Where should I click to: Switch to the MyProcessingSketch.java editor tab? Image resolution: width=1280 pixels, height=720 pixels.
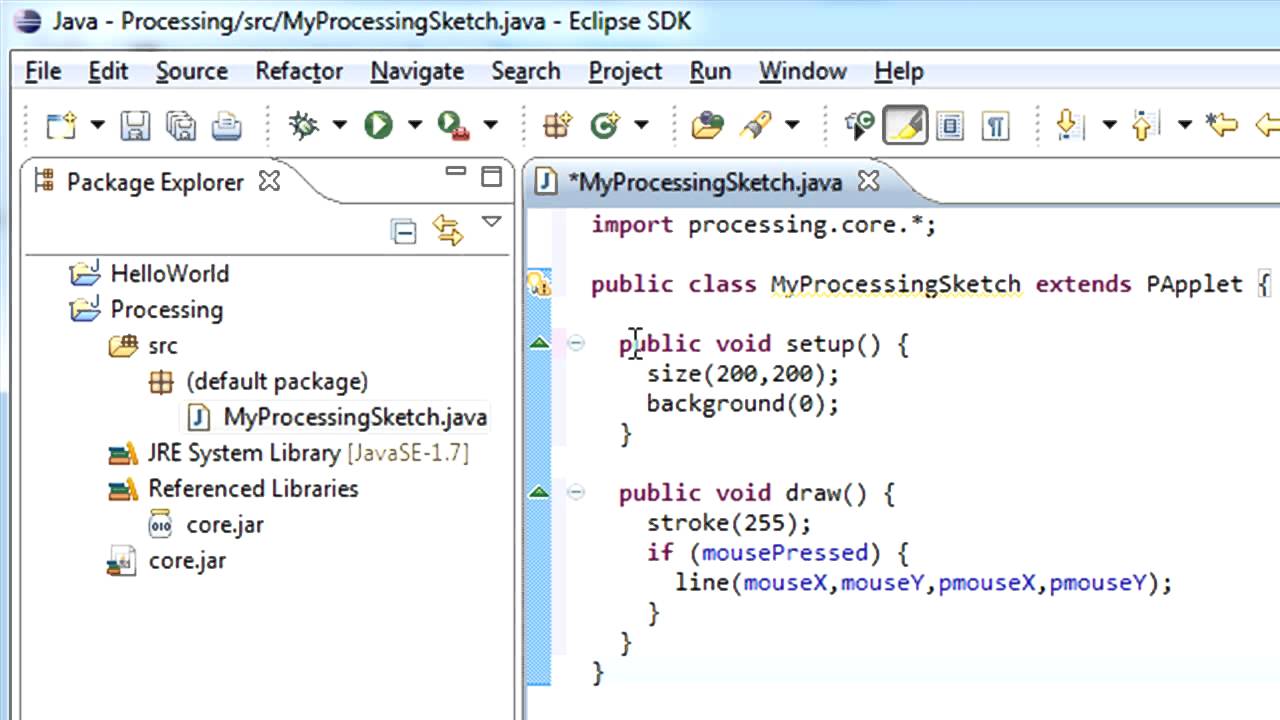(705, 182)
